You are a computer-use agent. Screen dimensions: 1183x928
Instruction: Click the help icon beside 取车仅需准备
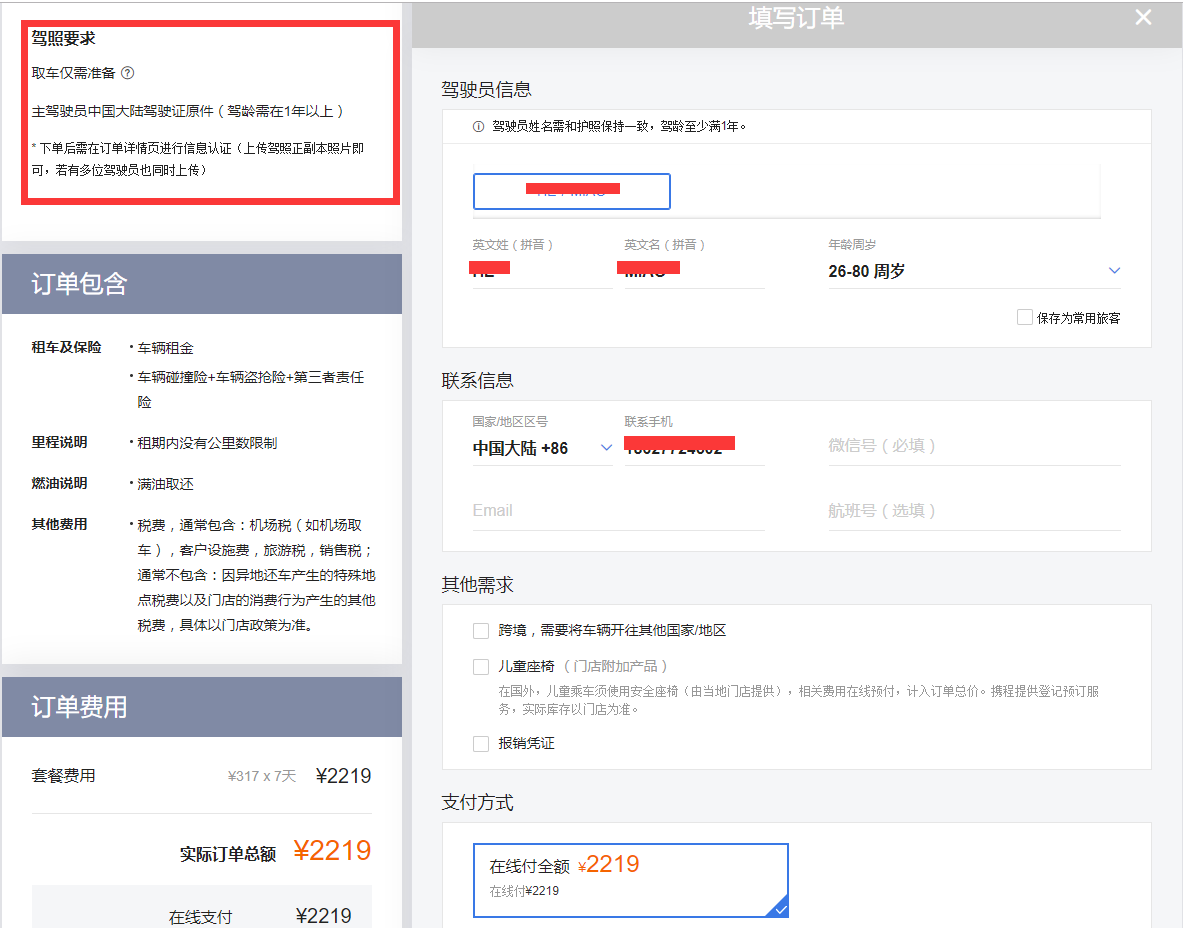point(127,73)
